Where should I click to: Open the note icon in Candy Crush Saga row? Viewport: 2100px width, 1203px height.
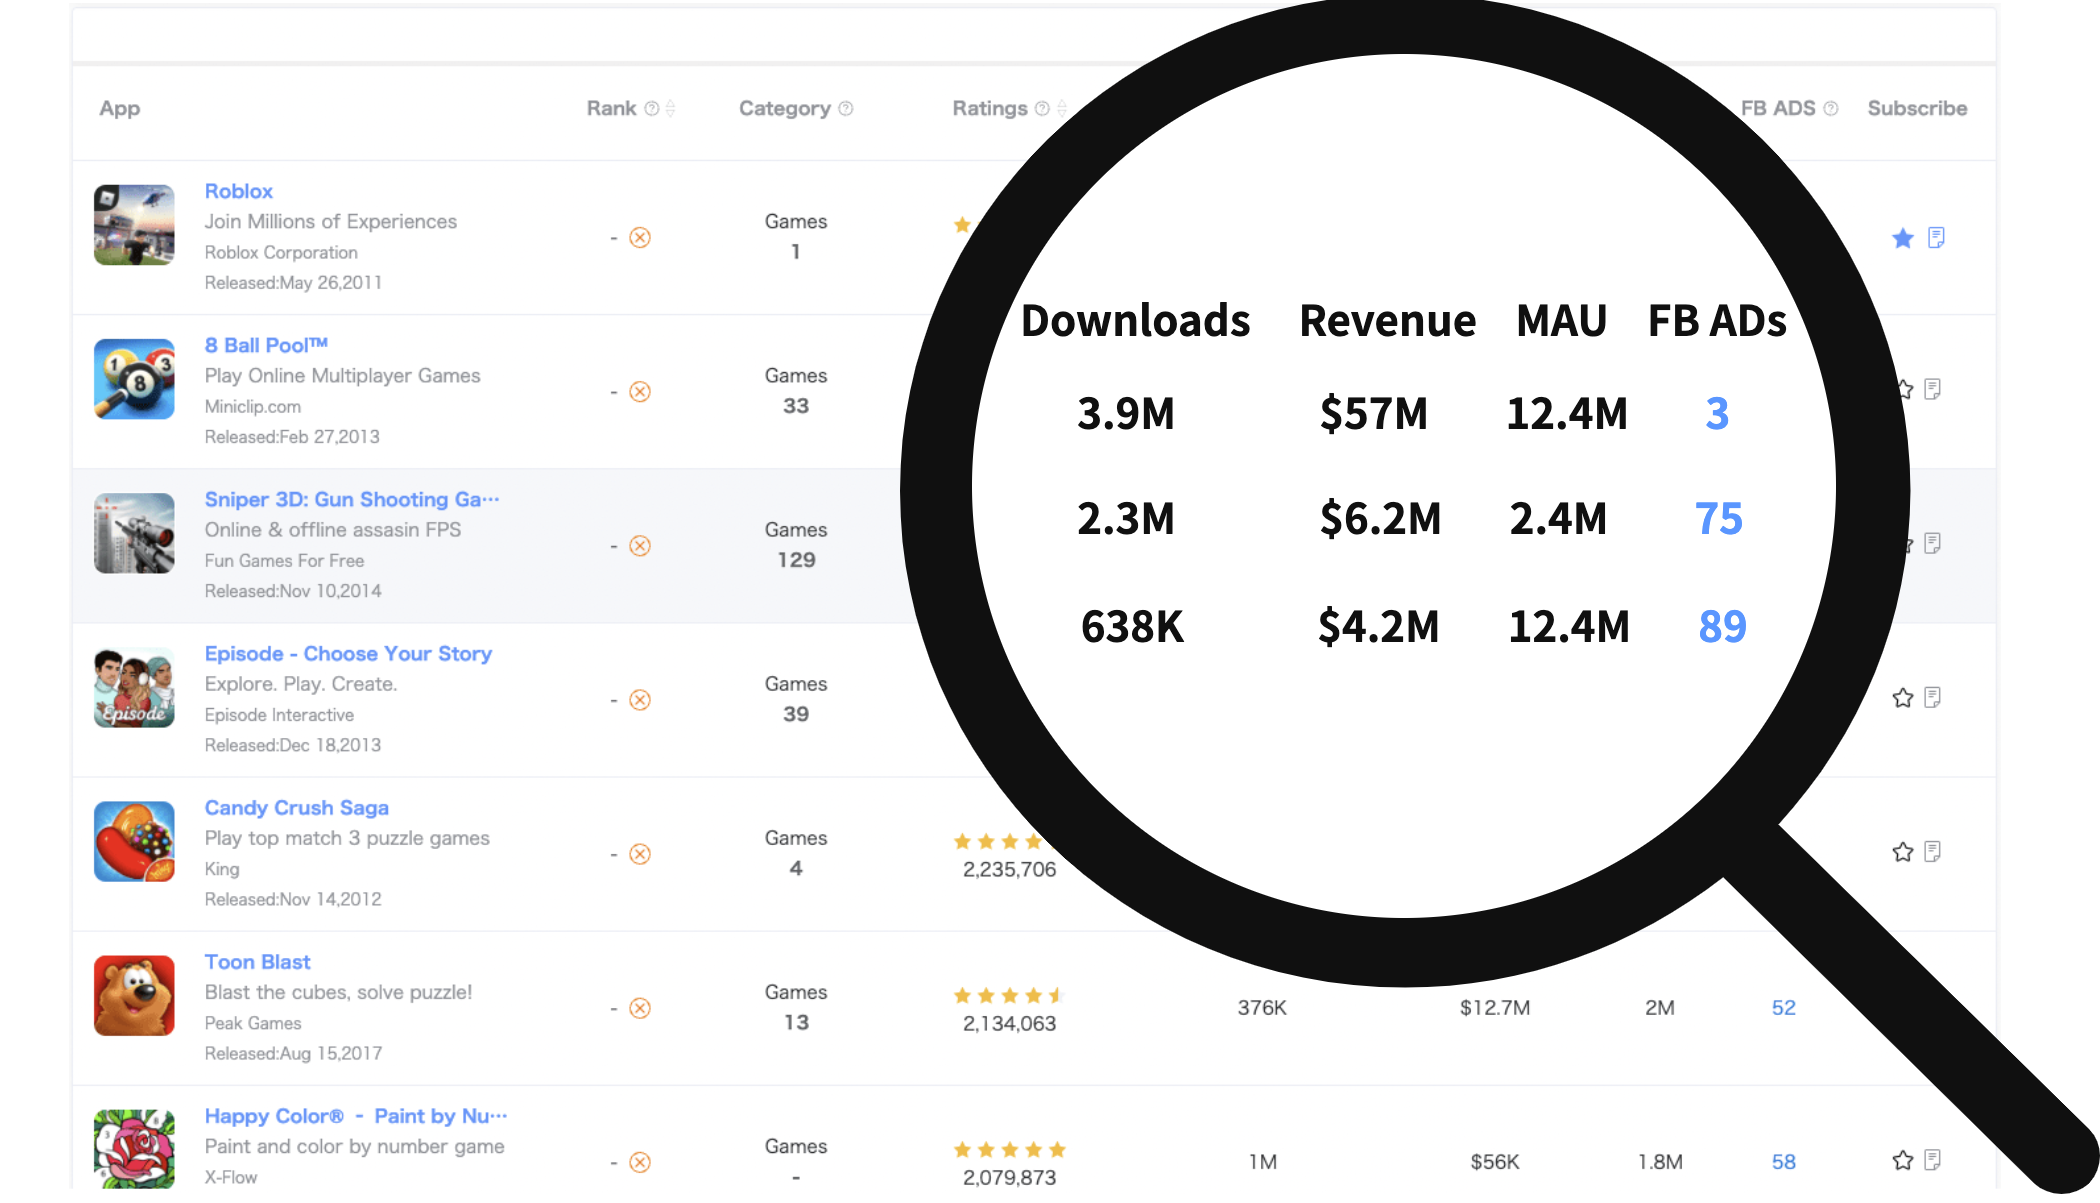pyautogui.click(x=1932, y=851)
